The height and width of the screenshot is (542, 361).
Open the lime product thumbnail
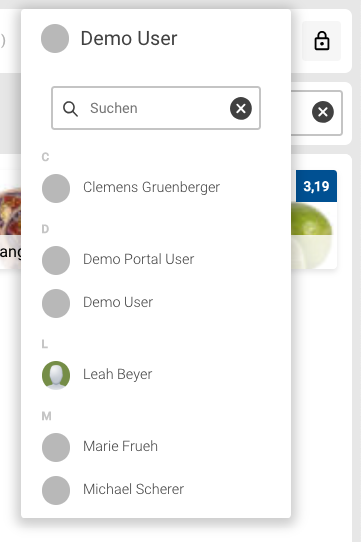coord(314,235)
